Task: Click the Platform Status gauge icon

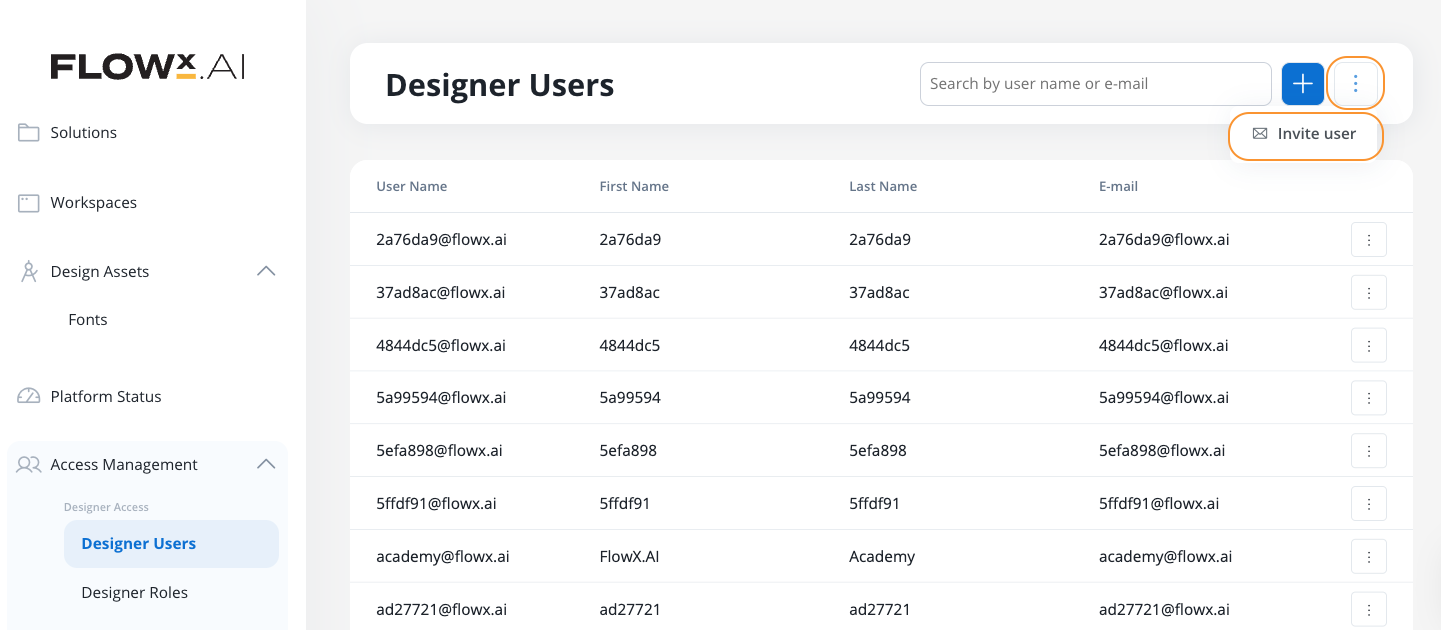Action: 29,397
